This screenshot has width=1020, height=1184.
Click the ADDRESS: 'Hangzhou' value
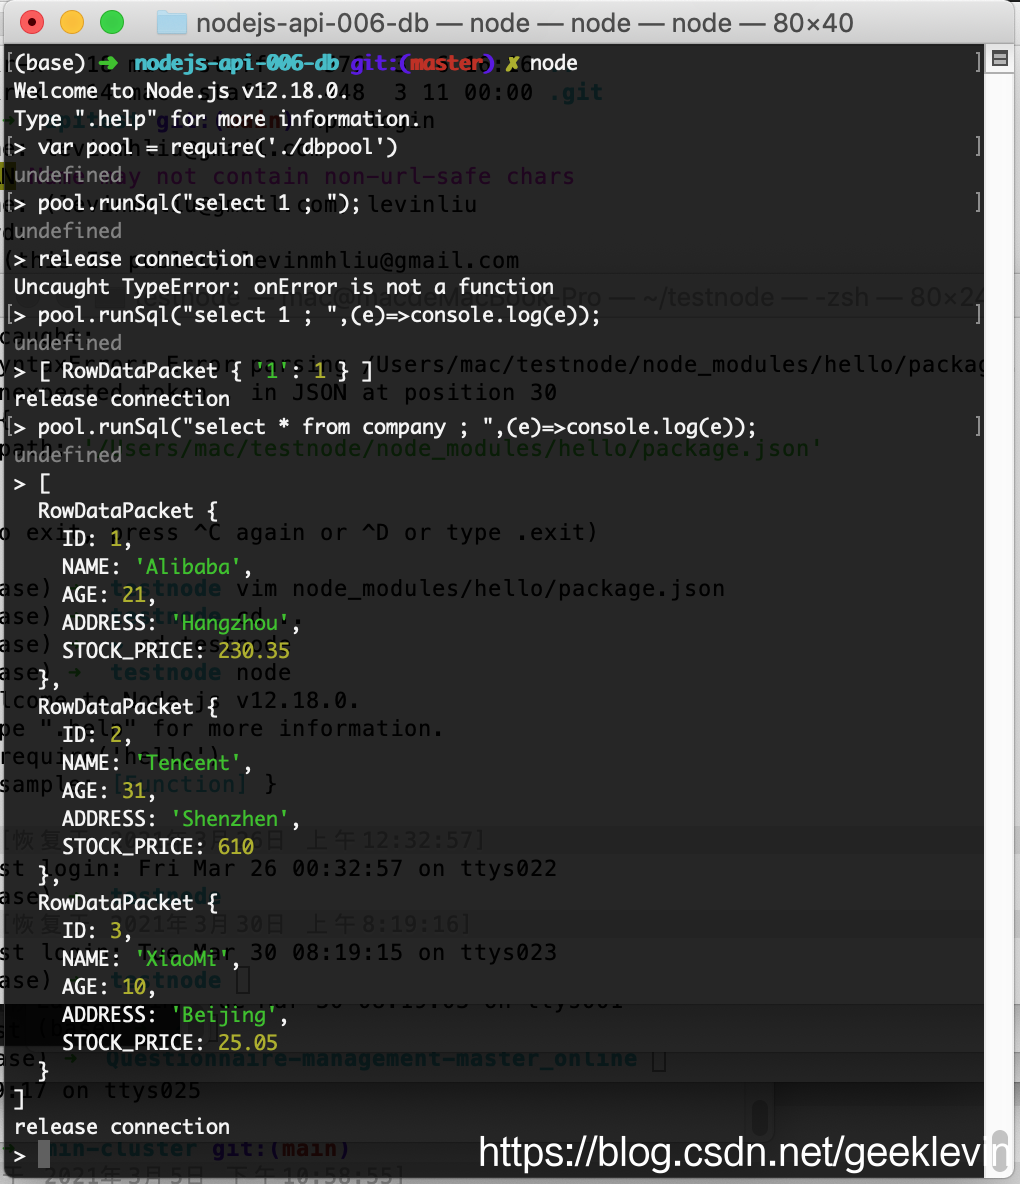click(230, 623)
